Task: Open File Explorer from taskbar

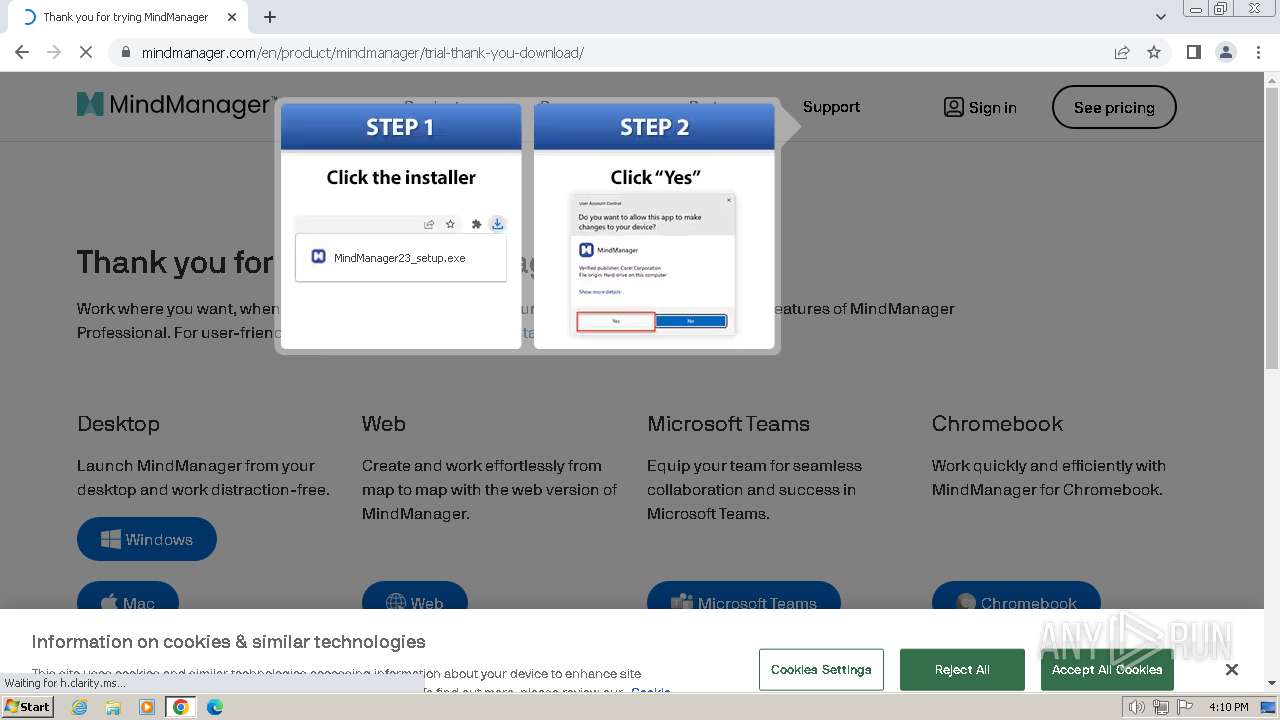Action: 113,707
